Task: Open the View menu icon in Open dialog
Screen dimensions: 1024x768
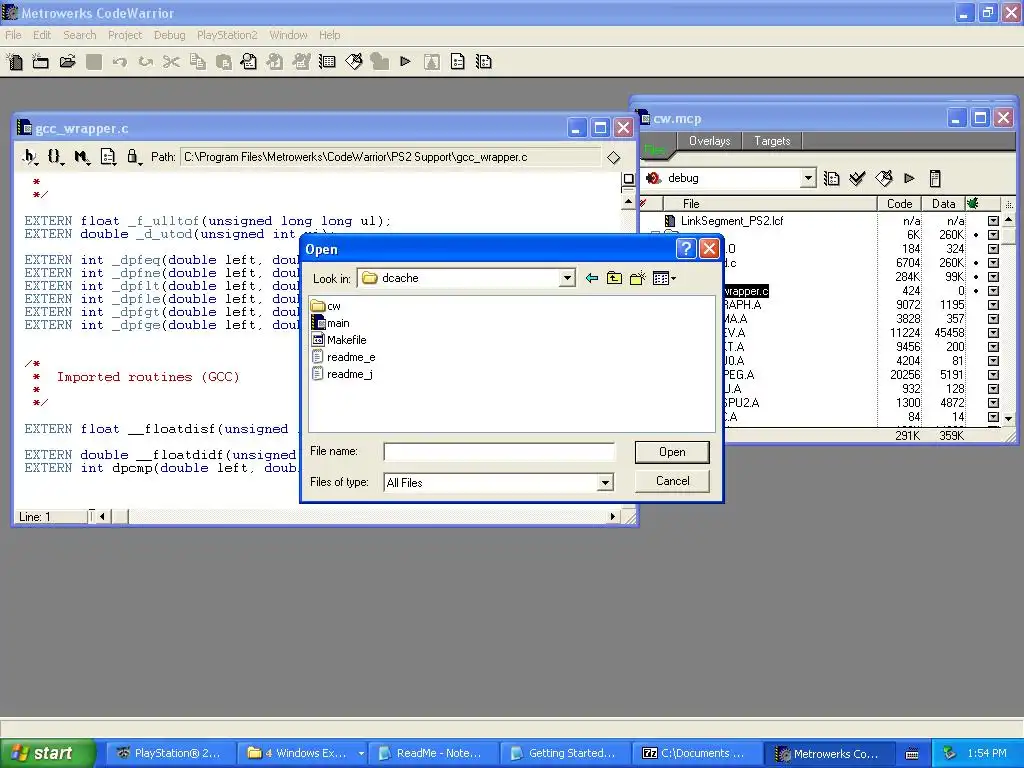Action: [x=664, y=278]
